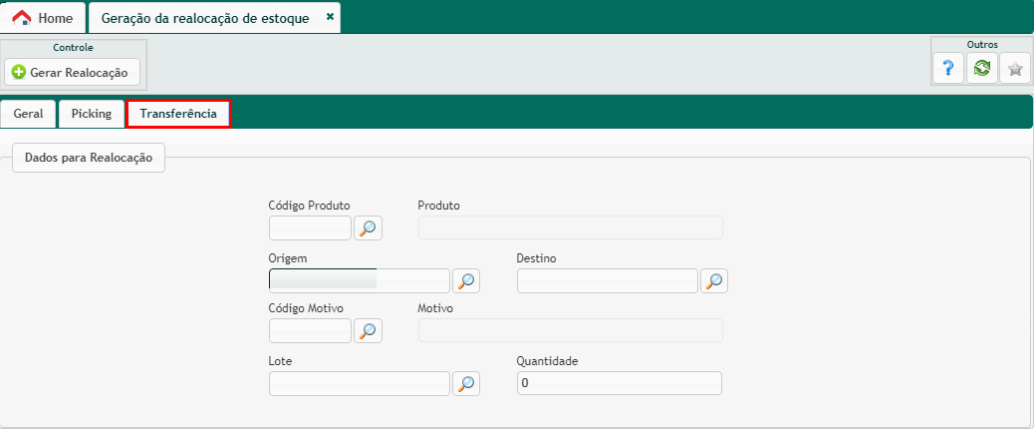Open Código Motivo search magnifier

[368, 331]
